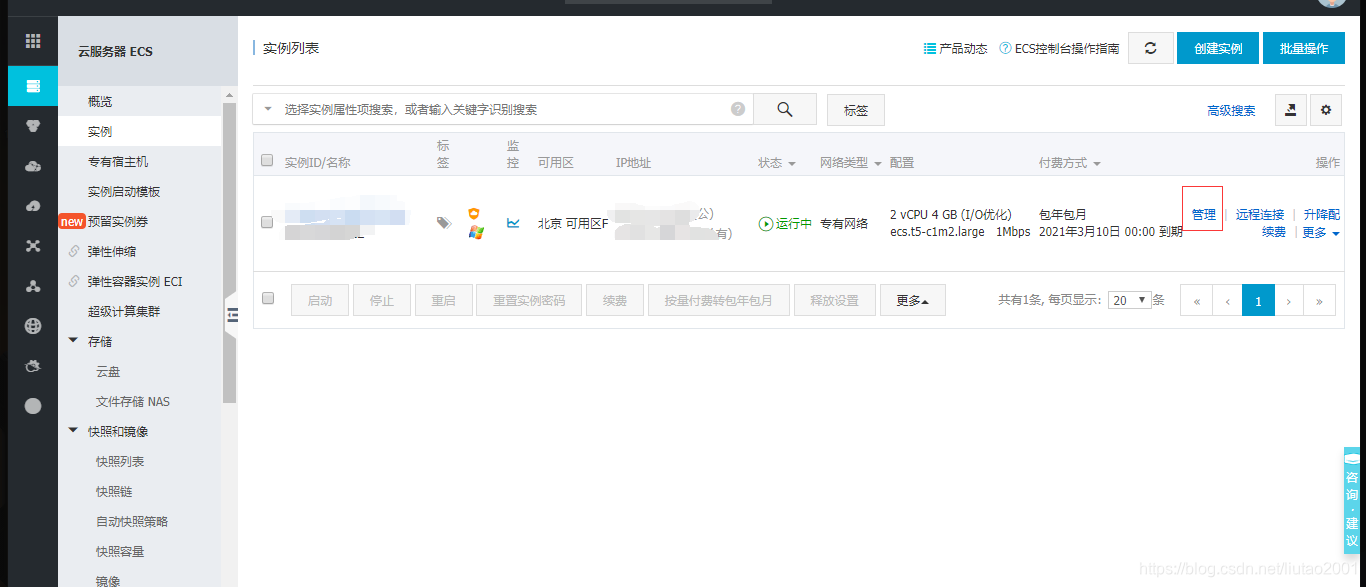Click the user avatar at top right

tap(1331, 3)
